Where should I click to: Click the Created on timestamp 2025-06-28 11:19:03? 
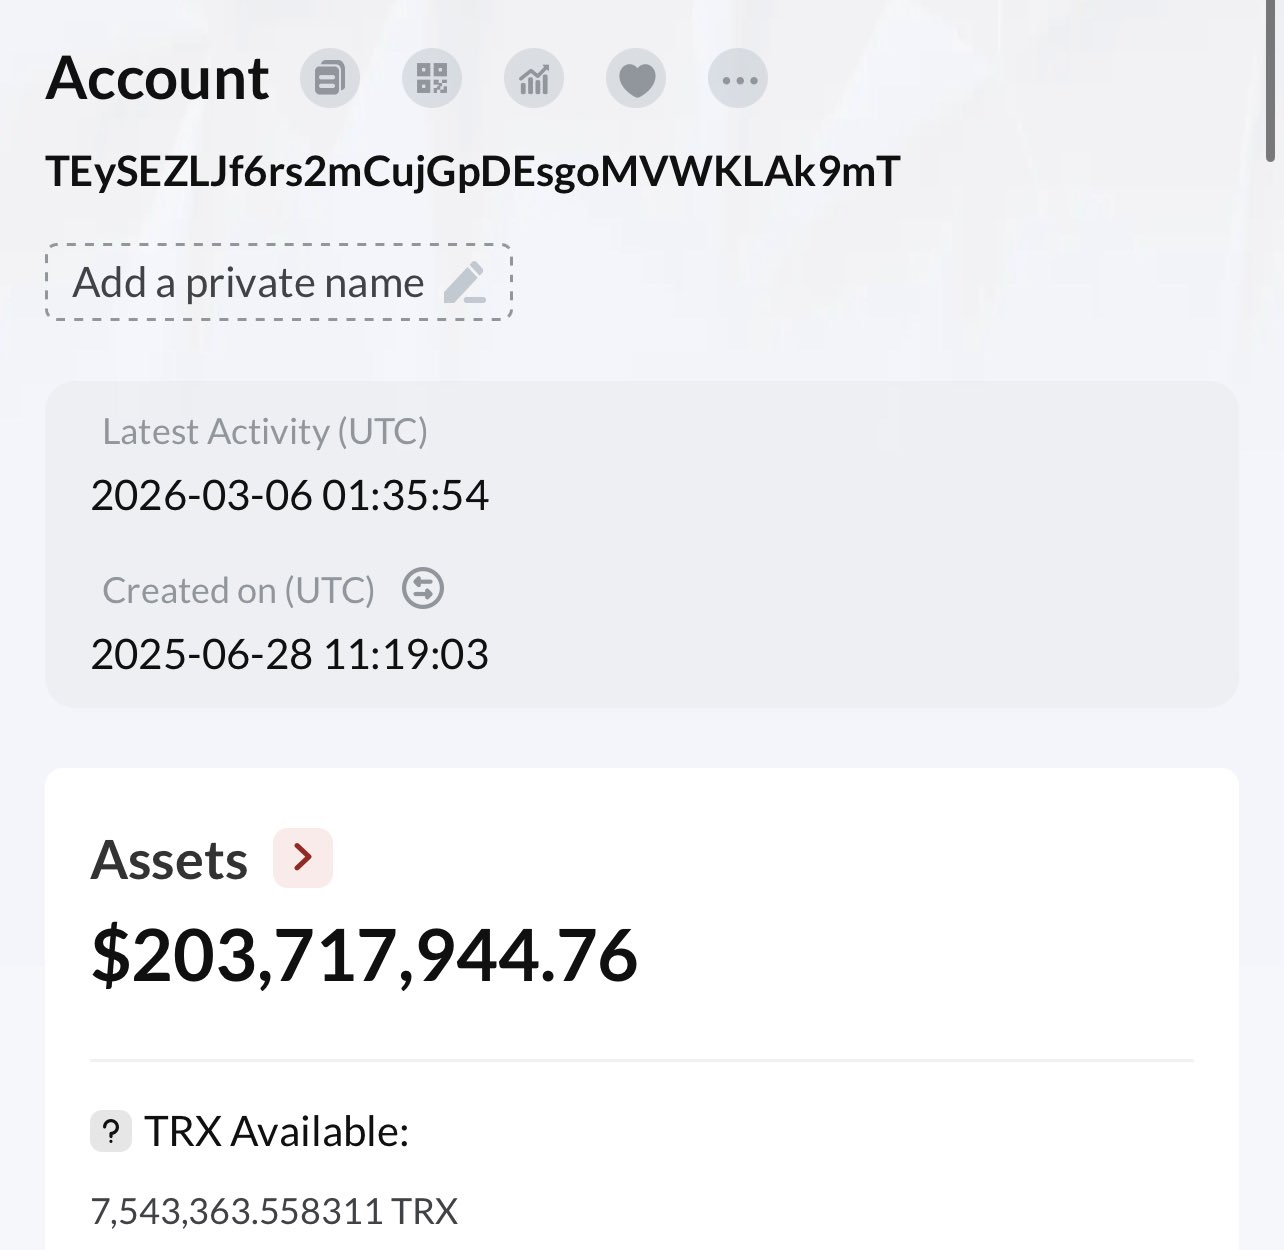click(x=290, y=655)
